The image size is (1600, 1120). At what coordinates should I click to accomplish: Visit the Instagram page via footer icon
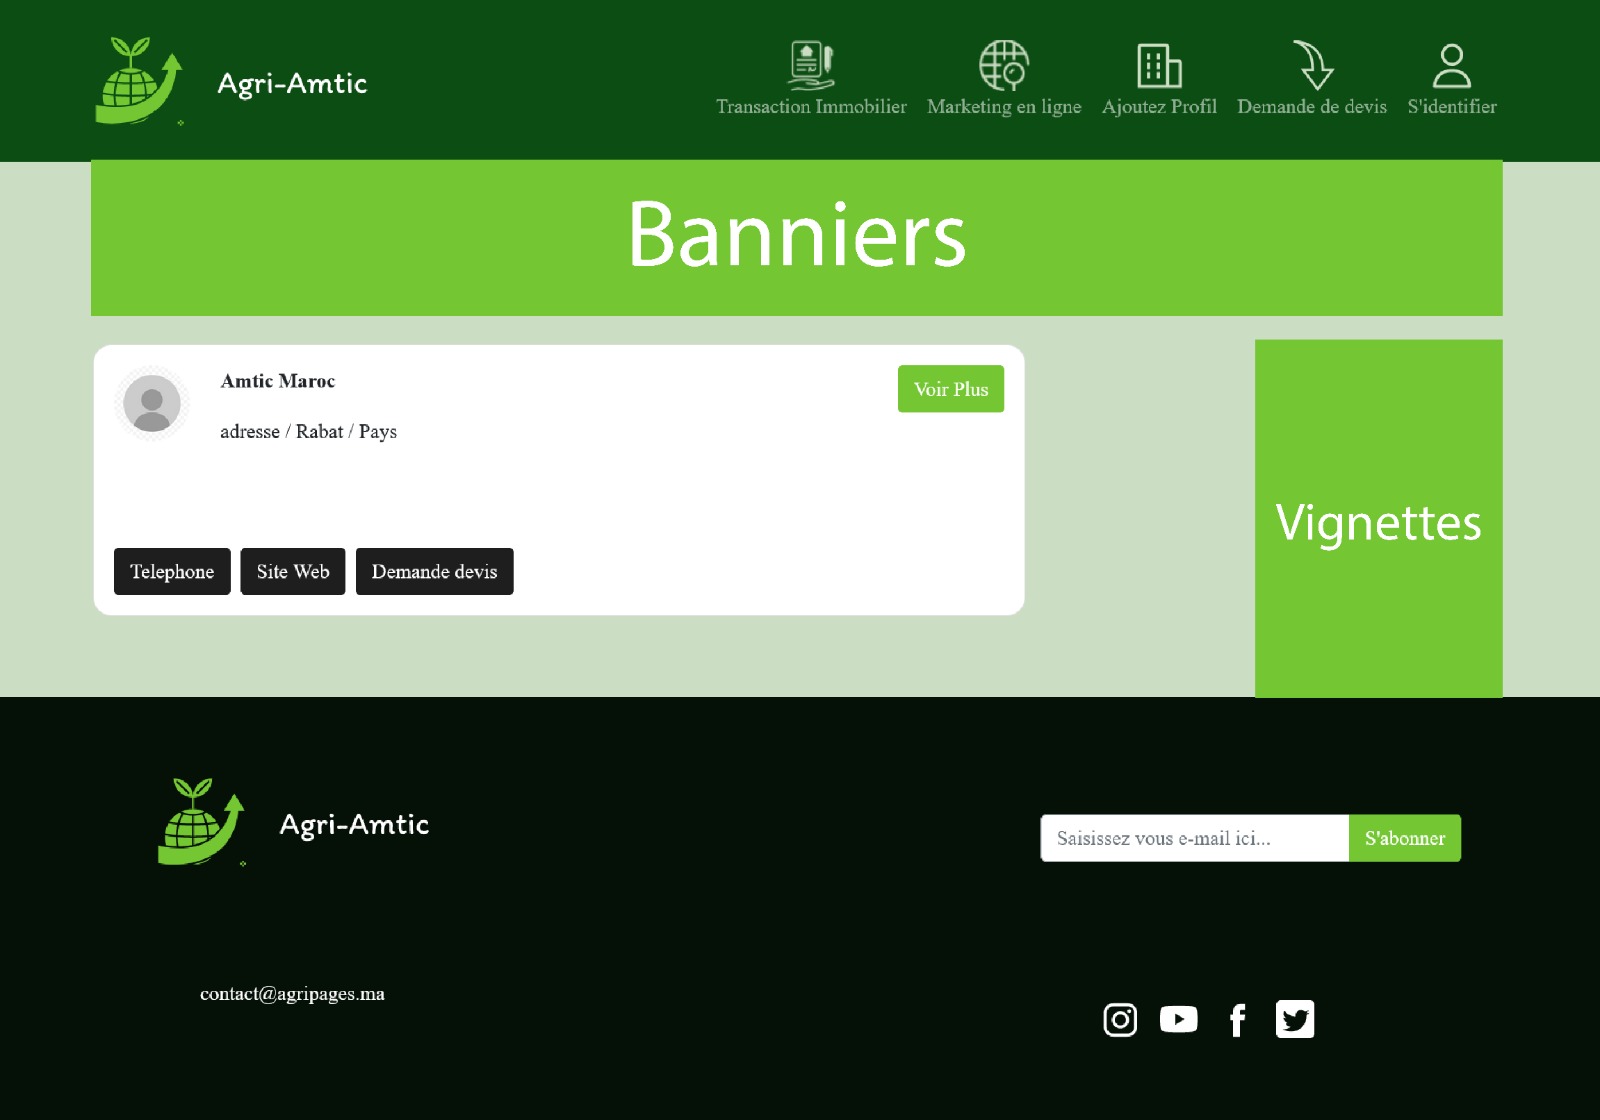pos(1120,1019)
